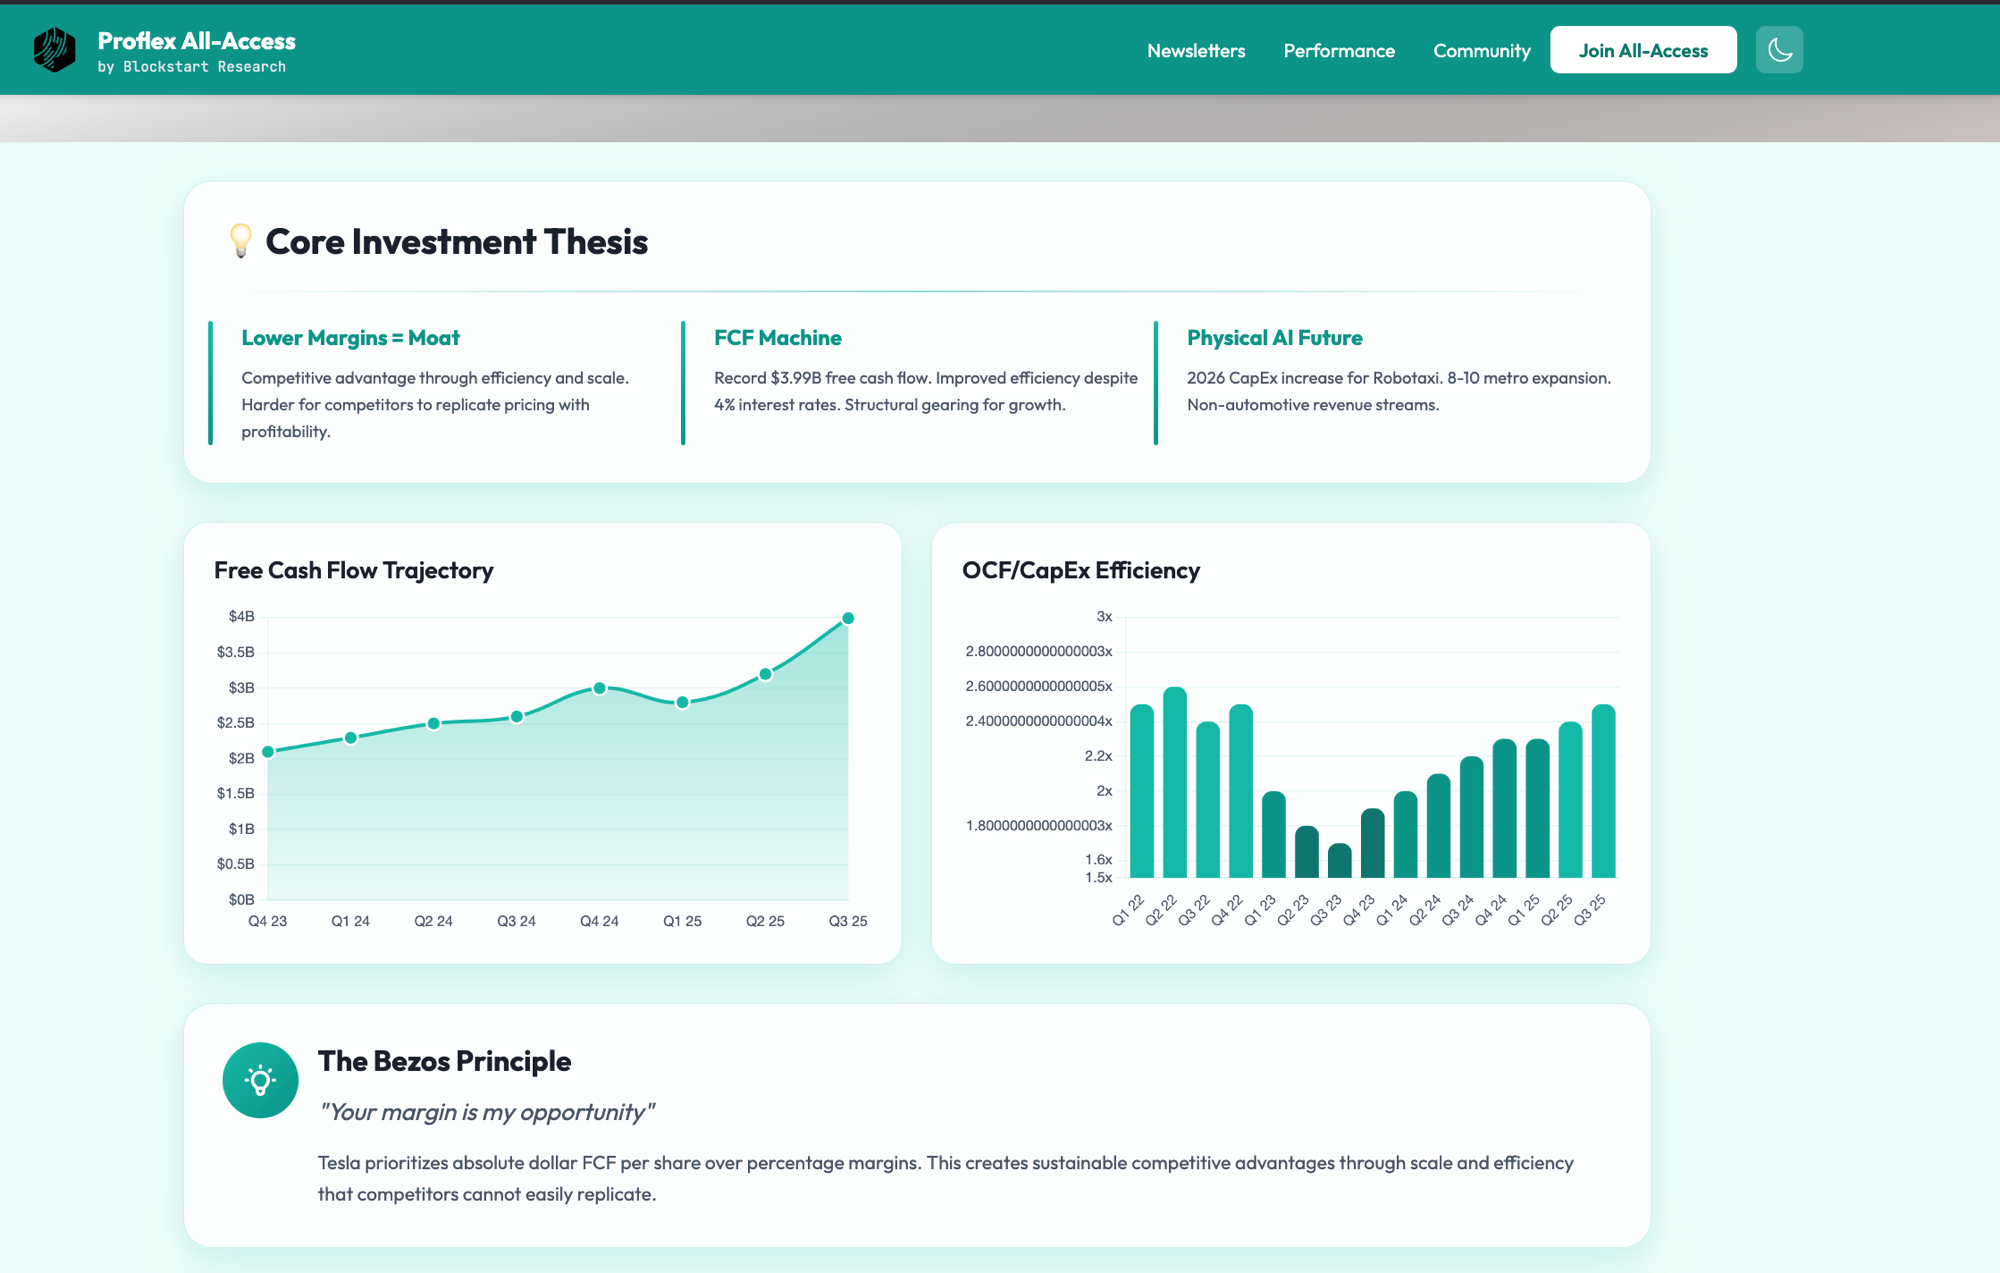2000x1273 pixels.
Task: Open the Community nav link
Action: (1481, 50)
